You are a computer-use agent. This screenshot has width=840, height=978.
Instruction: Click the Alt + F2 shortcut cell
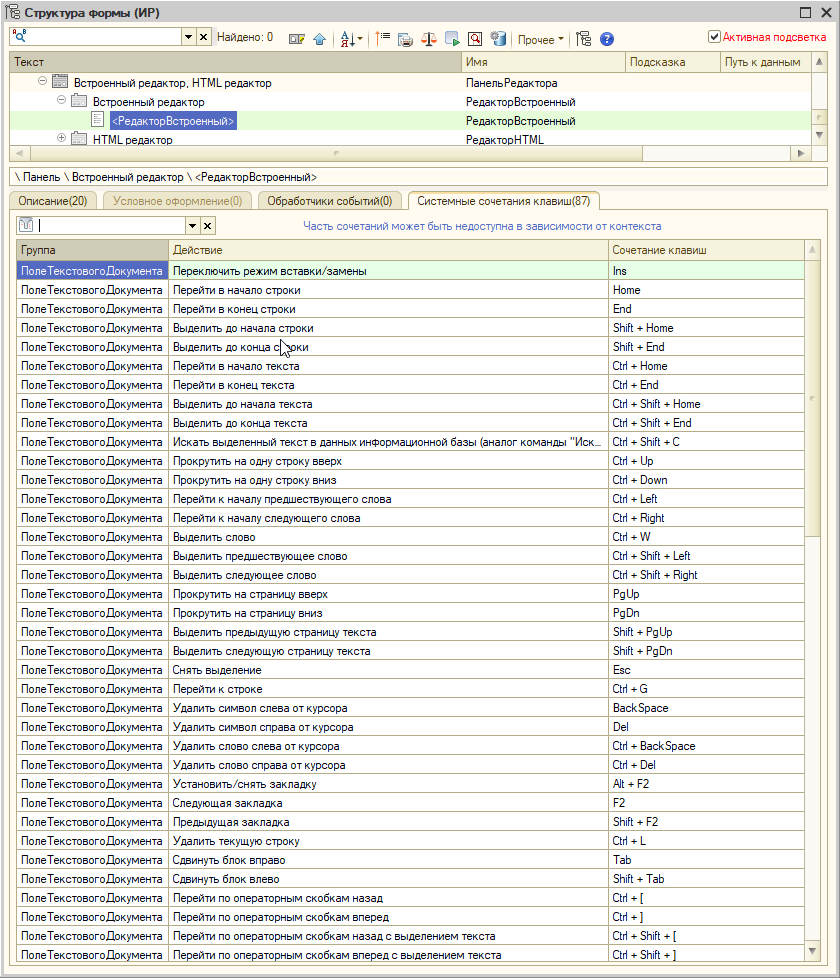click(x=706, y=784)
